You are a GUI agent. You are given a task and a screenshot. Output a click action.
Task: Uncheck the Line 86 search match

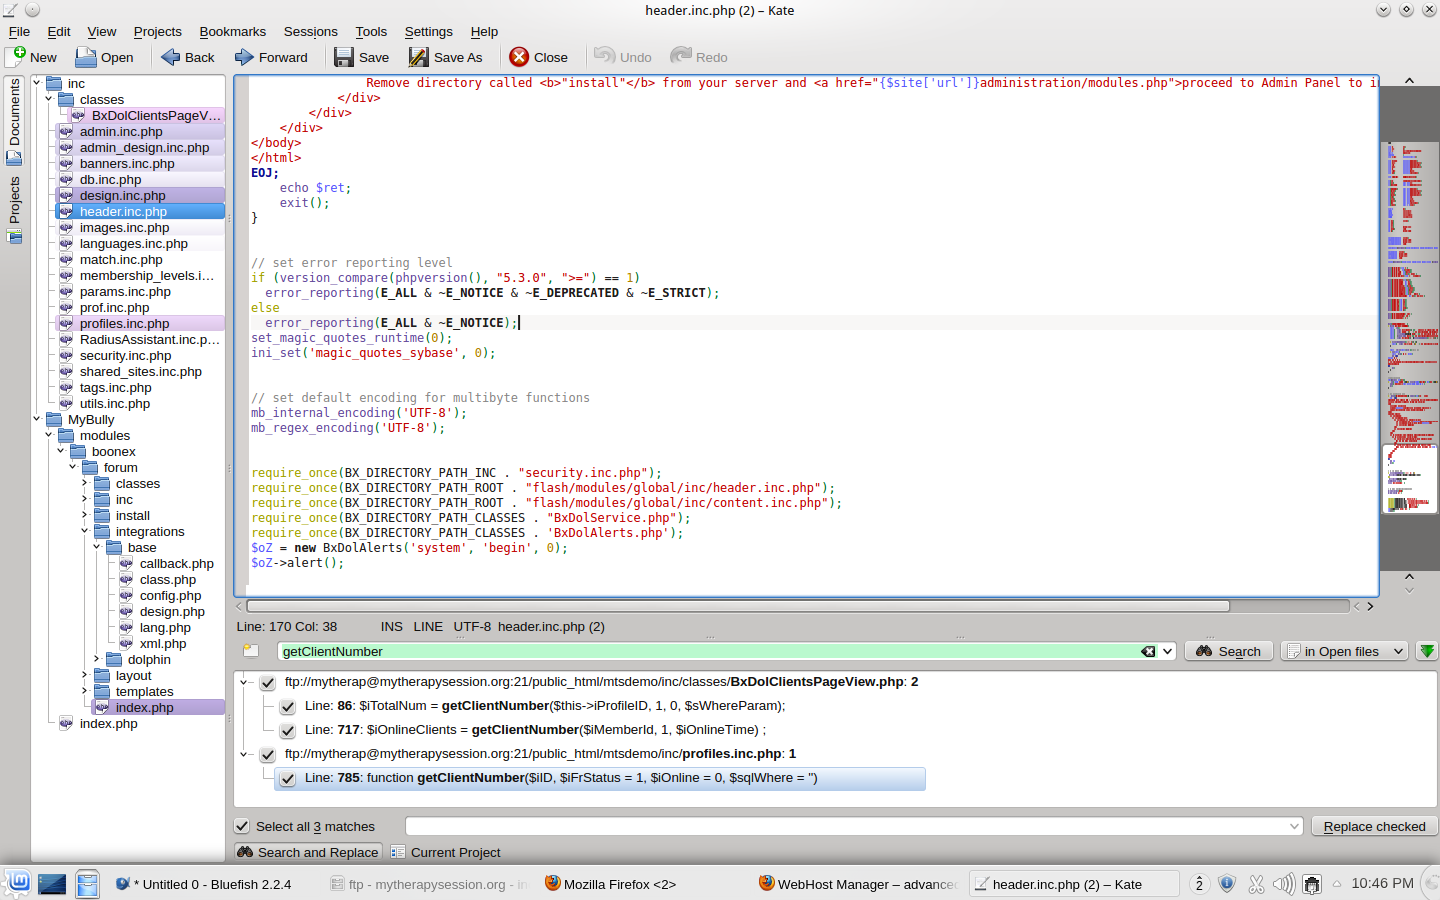click(288, 706)
